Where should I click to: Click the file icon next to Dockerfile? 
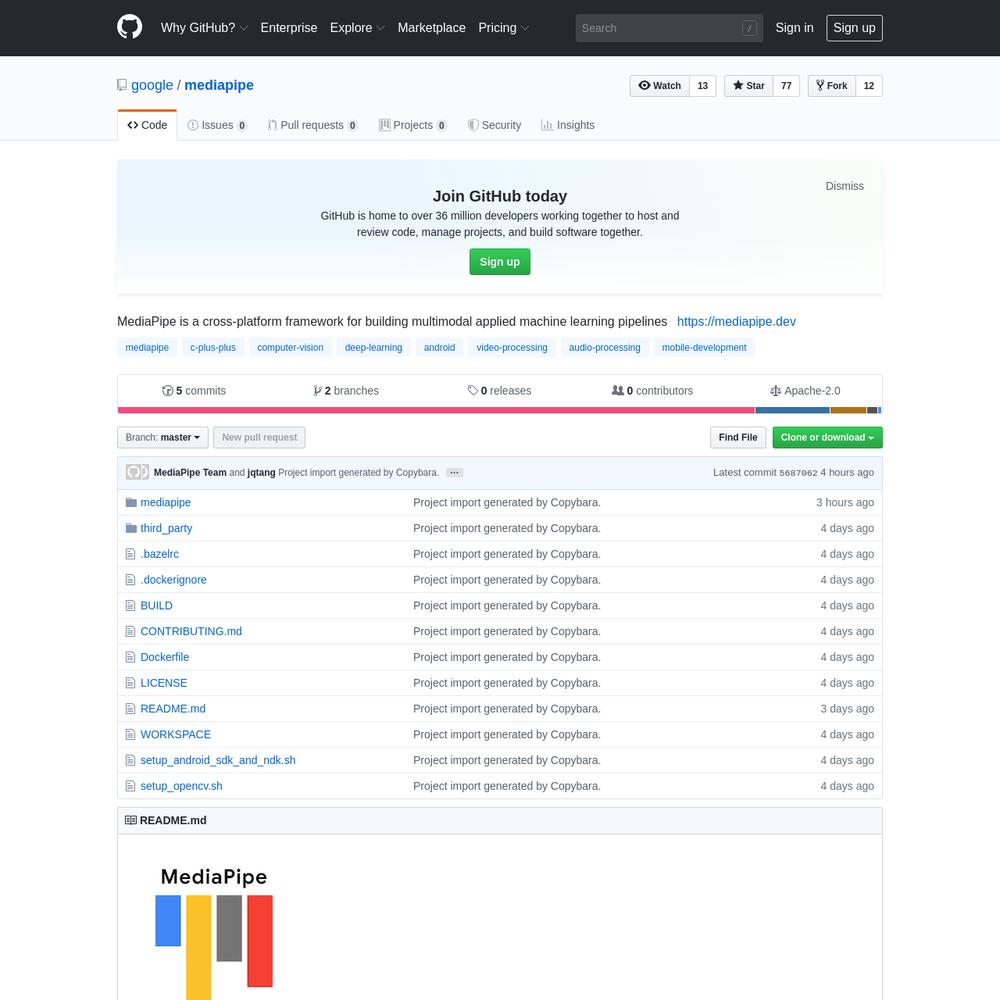pos(131,657)
